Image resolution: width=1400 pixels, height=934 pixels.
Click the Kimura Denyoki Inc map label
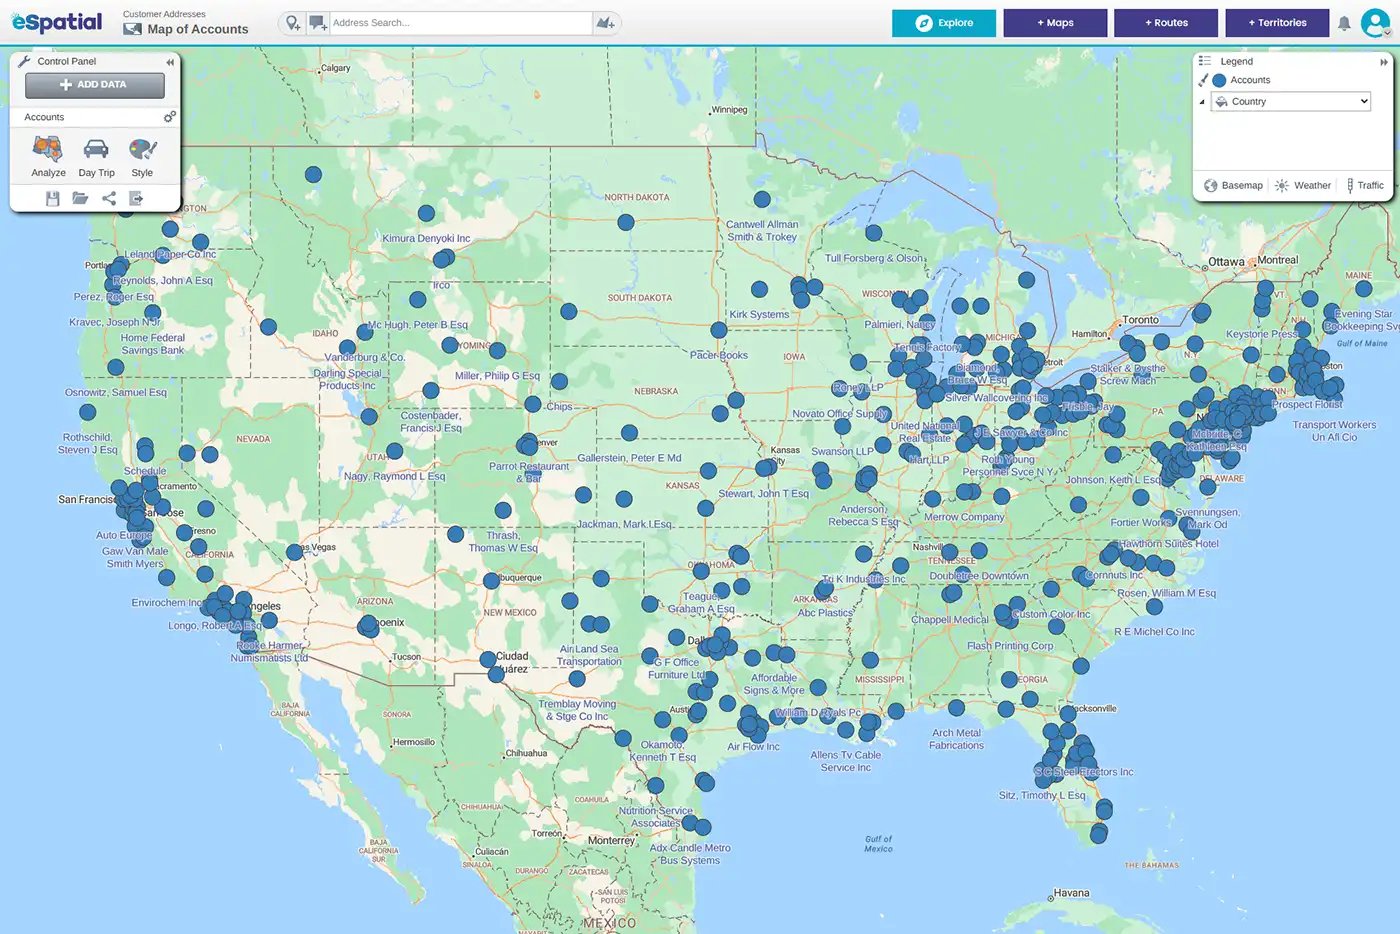426,238
